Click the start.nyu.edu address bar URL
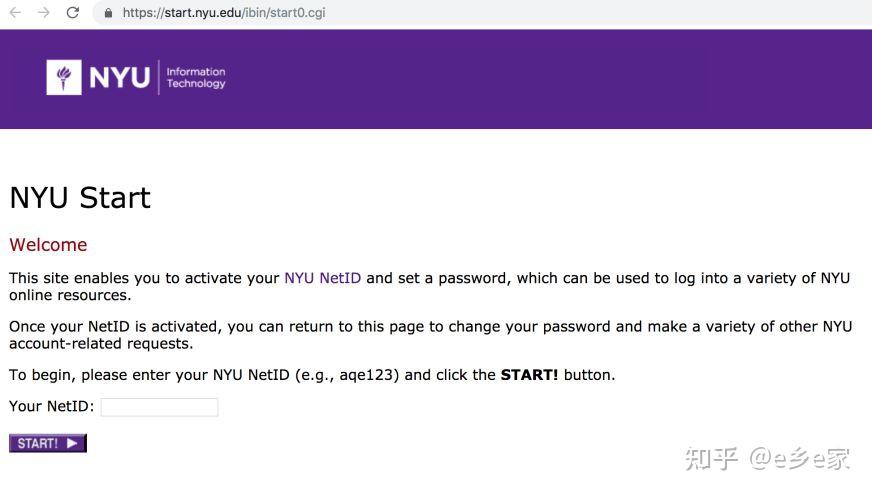The width and height of the screenshot is (872, 492). [223, 13]
